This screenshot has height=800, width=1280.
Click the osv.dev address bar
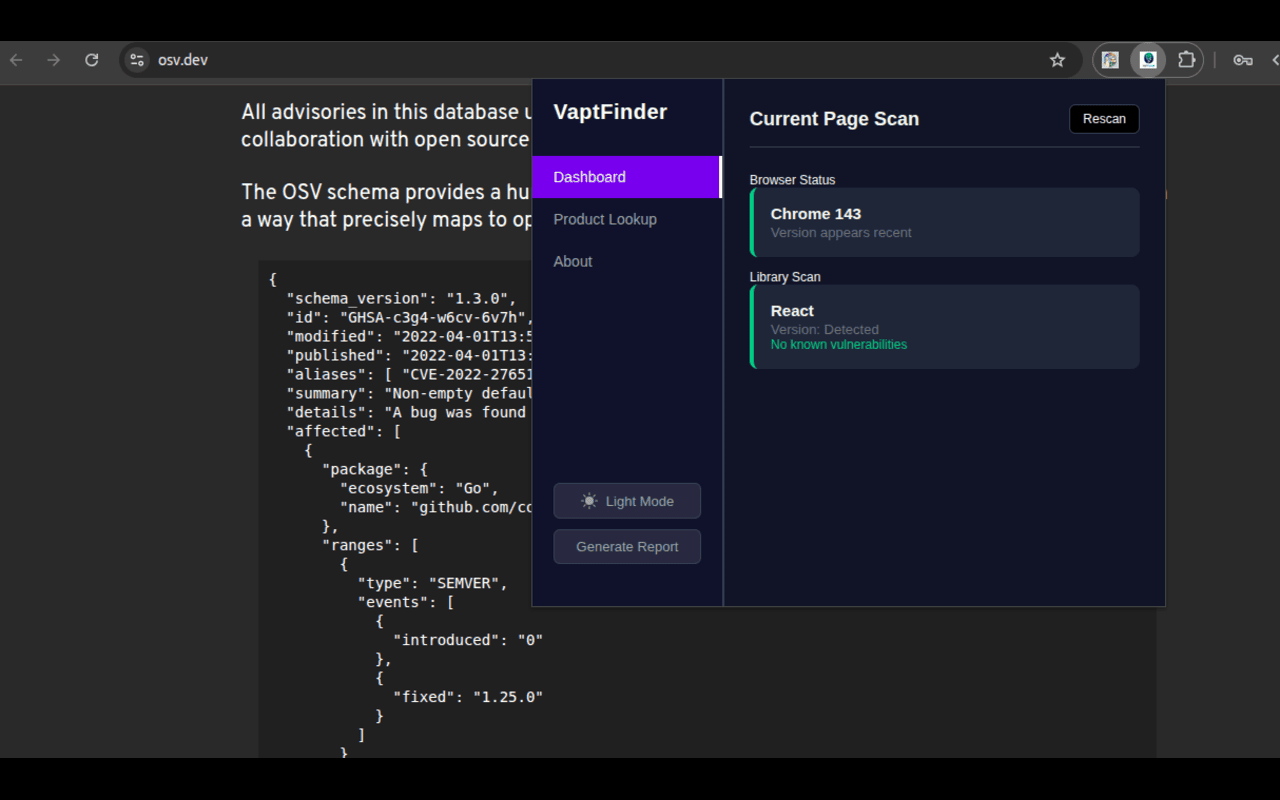600,60
